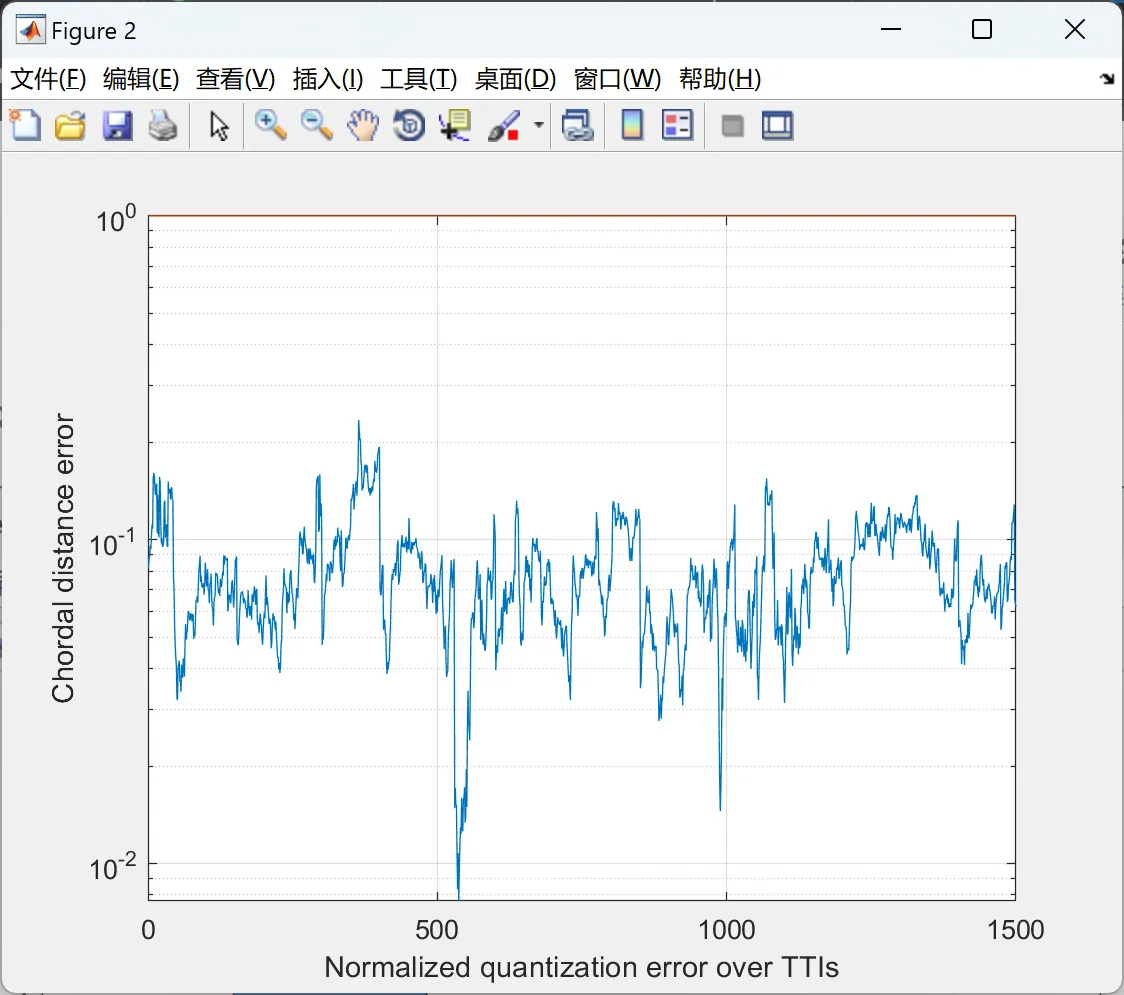Screen dimensions: 1124x995
Task: Open the 插入(I) menu
Action: (328, 79)
